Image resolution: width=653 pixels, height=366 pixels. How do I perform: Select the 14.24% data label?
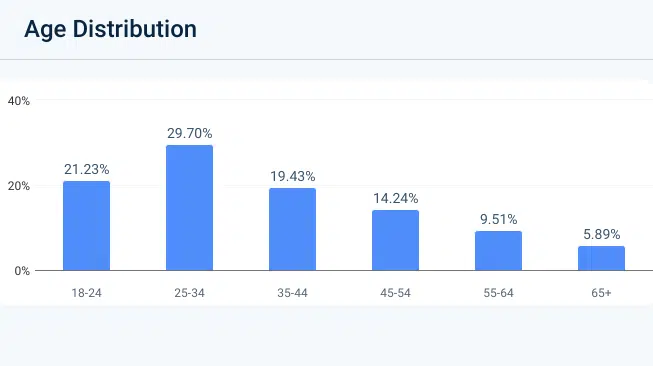pyautogui.click(x=395, y=199)
